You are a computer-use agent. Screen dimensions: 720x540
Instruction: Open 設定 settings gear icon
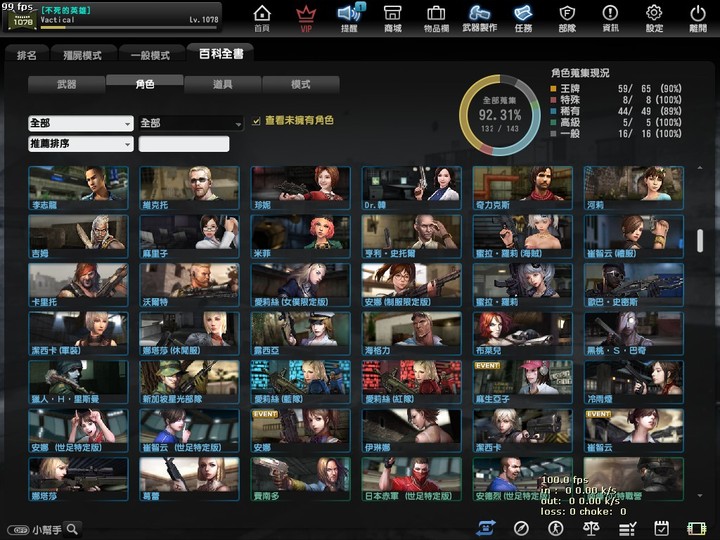[654, 16]
